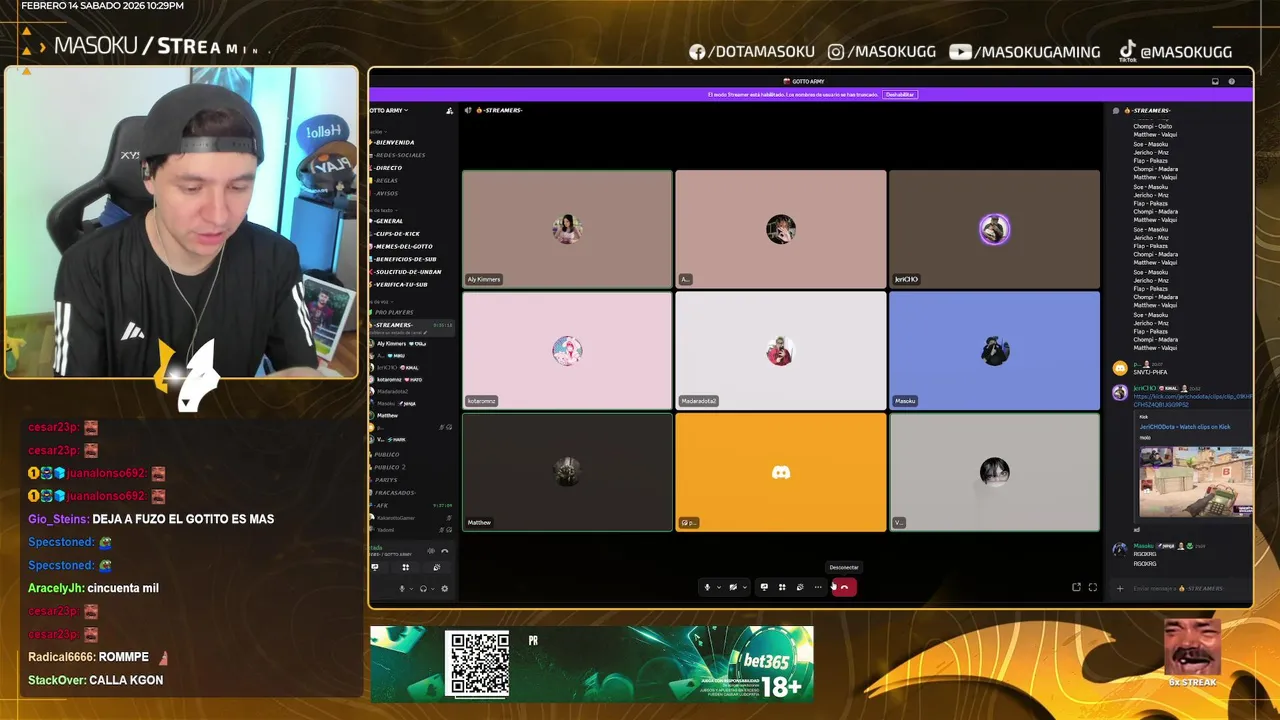
Task: Open more options ellipsis in call bar
Action: click(818, 587)
